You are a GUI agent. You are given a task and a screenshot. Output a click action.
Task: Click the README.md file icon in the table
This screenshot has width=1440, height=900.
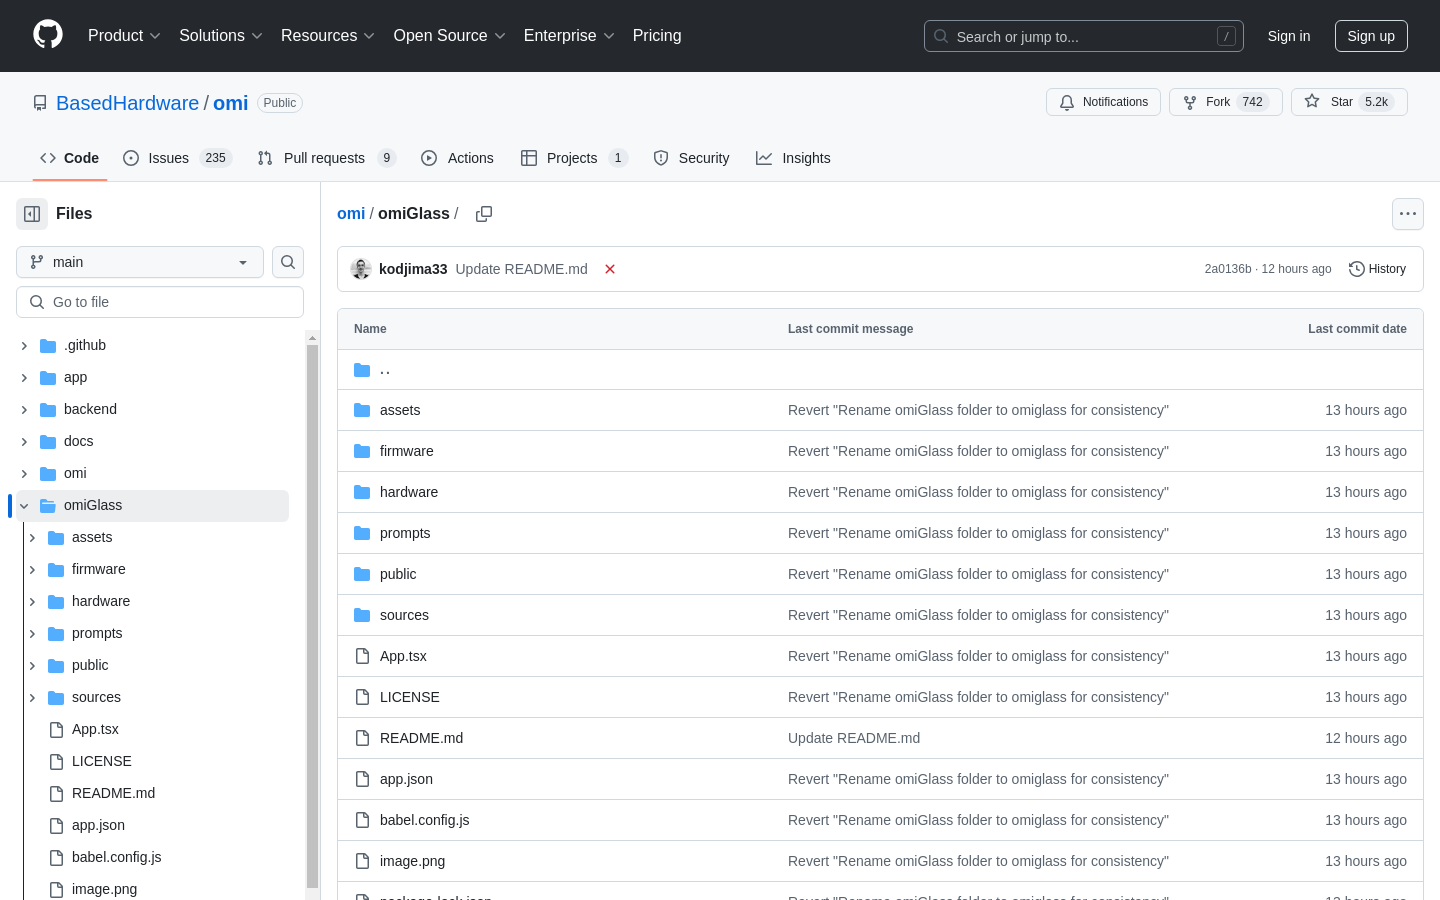tap(362, 738)
